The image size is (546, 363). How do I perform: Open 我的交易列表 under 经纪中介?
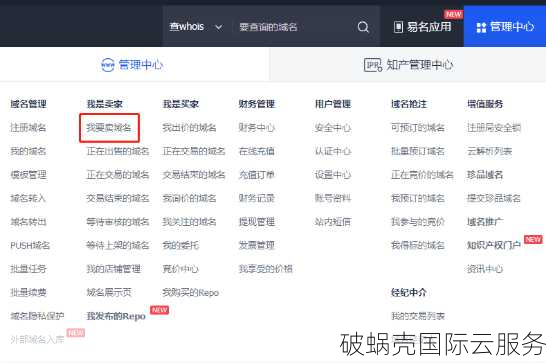pyautogui.click(x=418, y=316)
